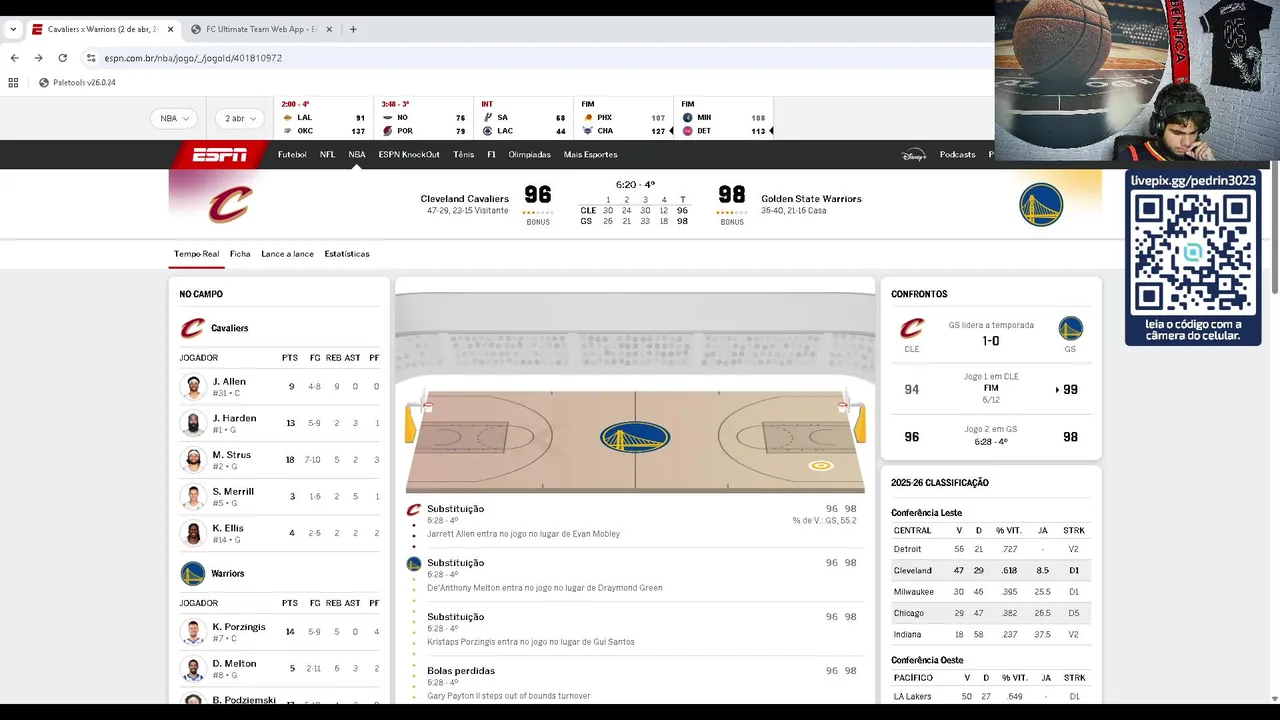Click the Detroit row in standings
1280x720 pixels.
pos(990,549)
